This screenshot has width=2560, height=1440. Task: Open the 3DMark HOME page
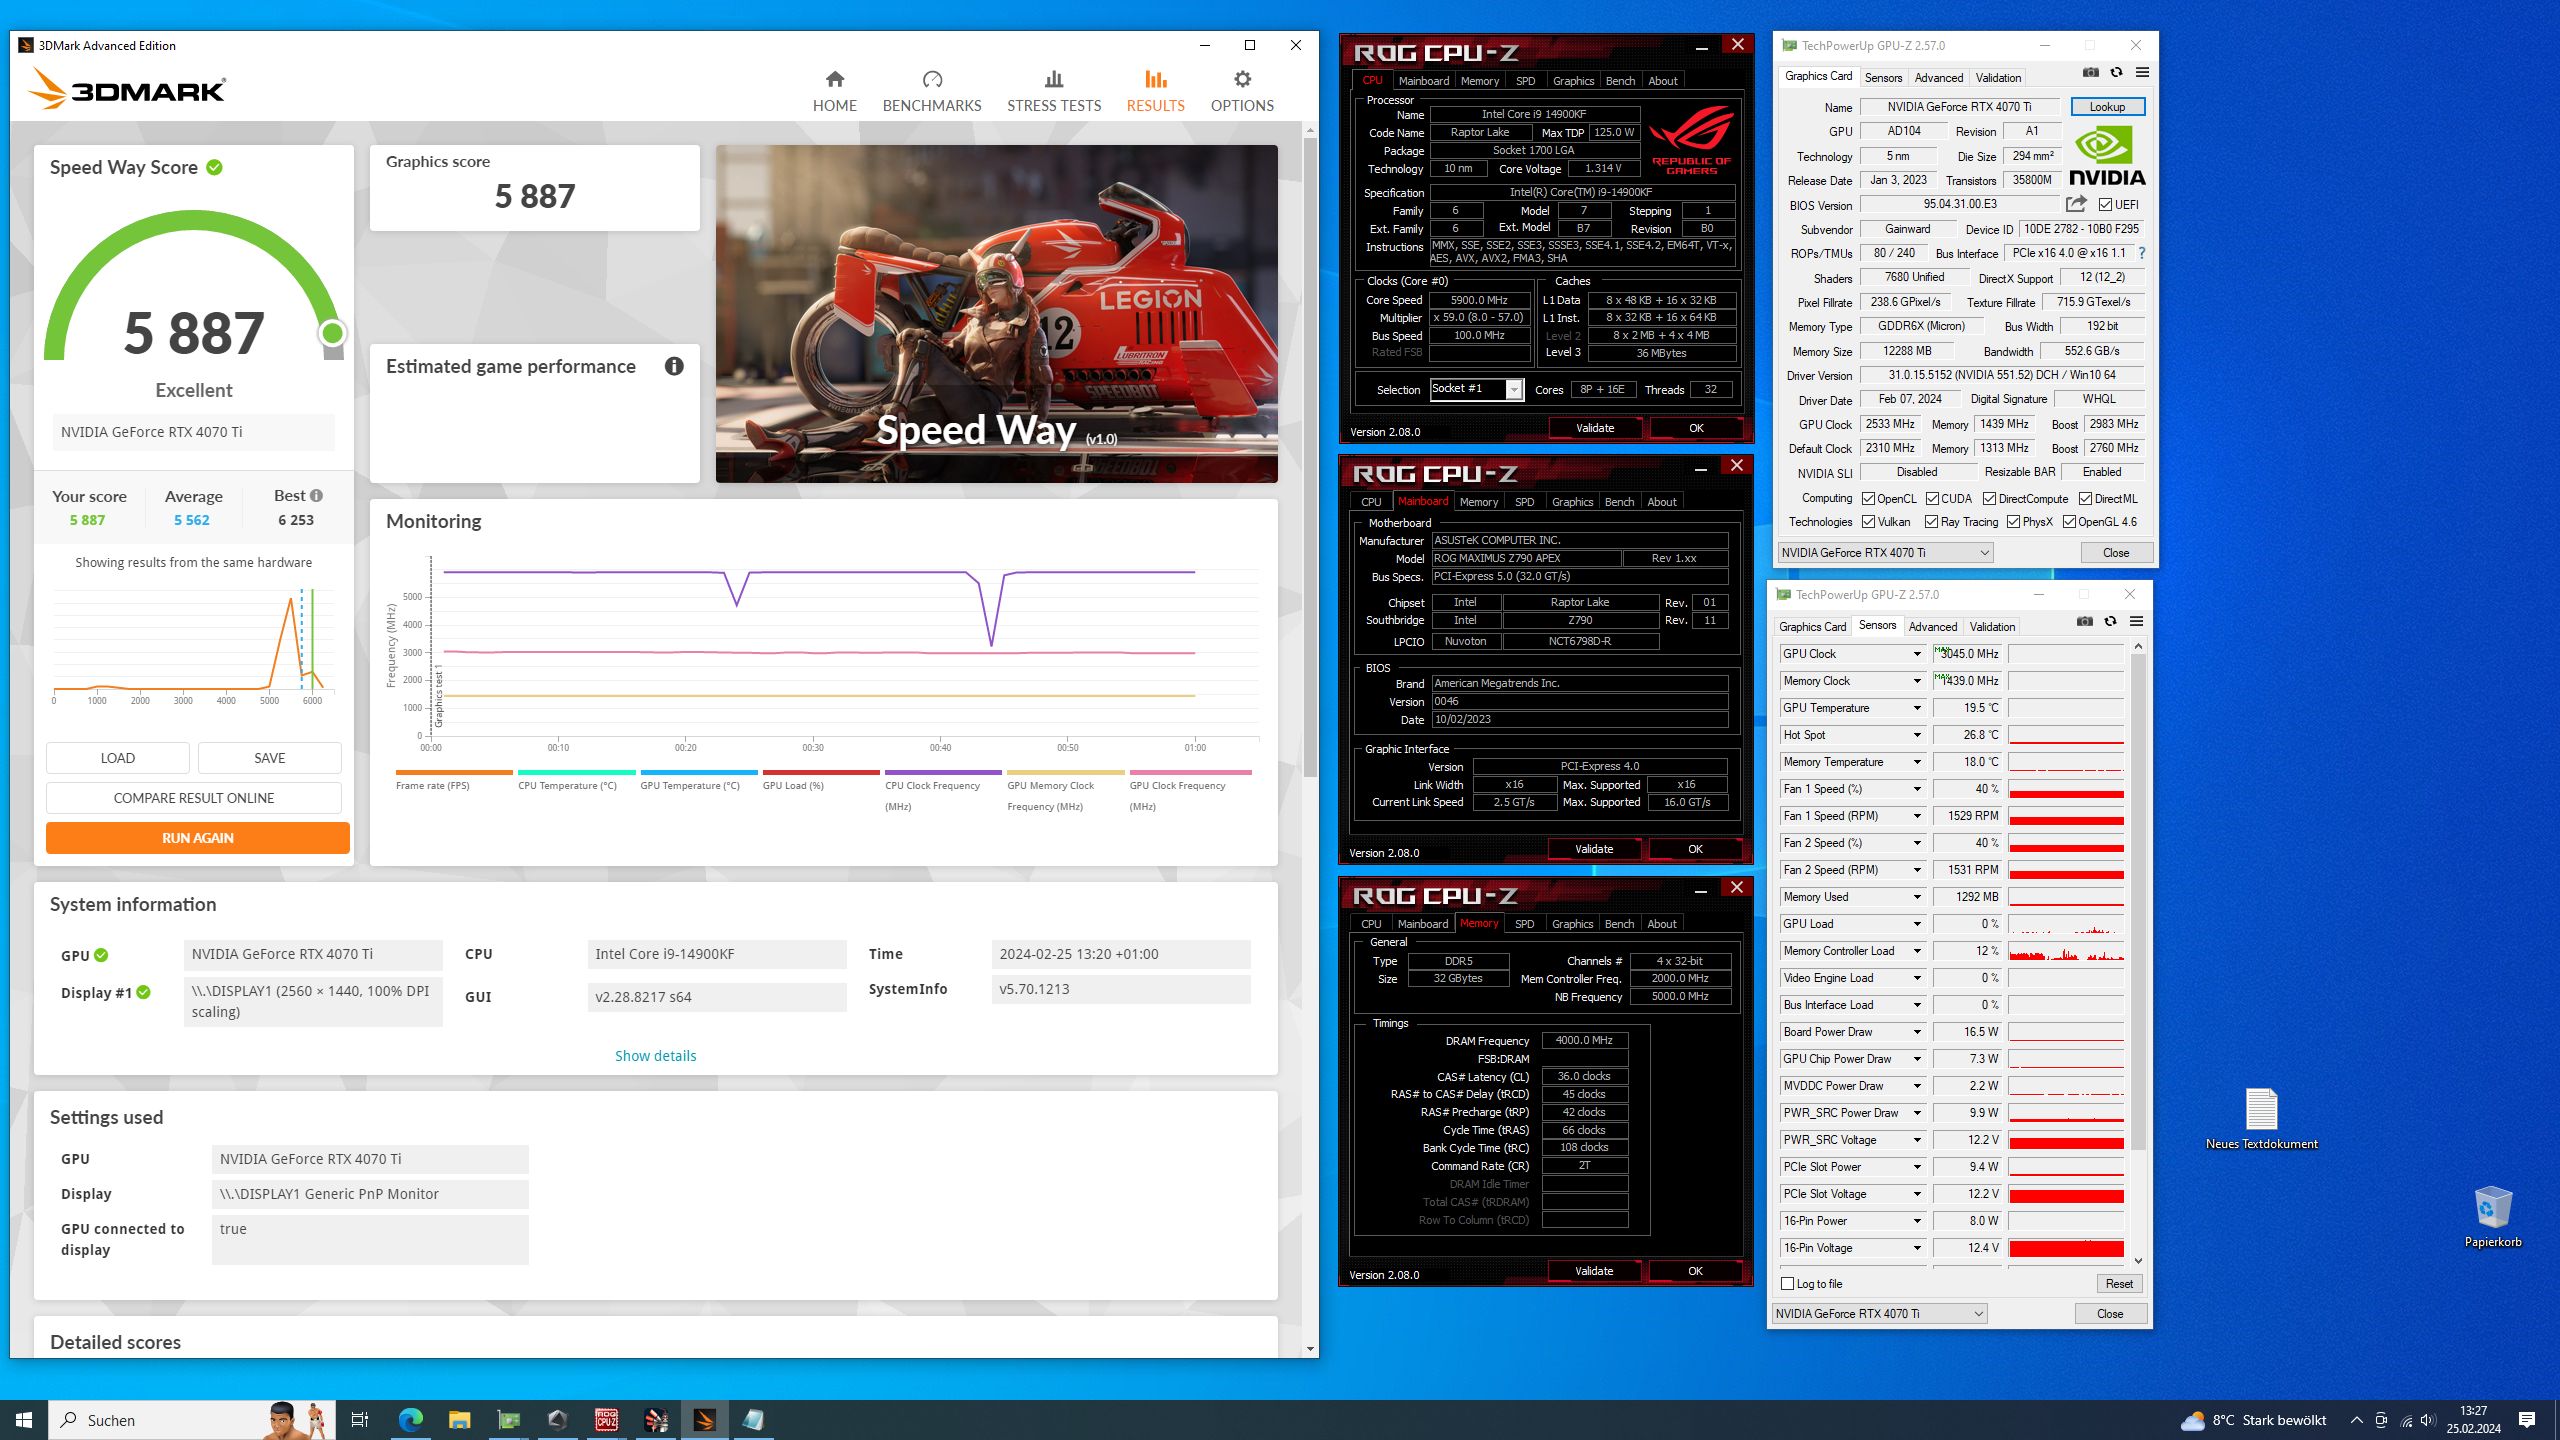(834, 91)
